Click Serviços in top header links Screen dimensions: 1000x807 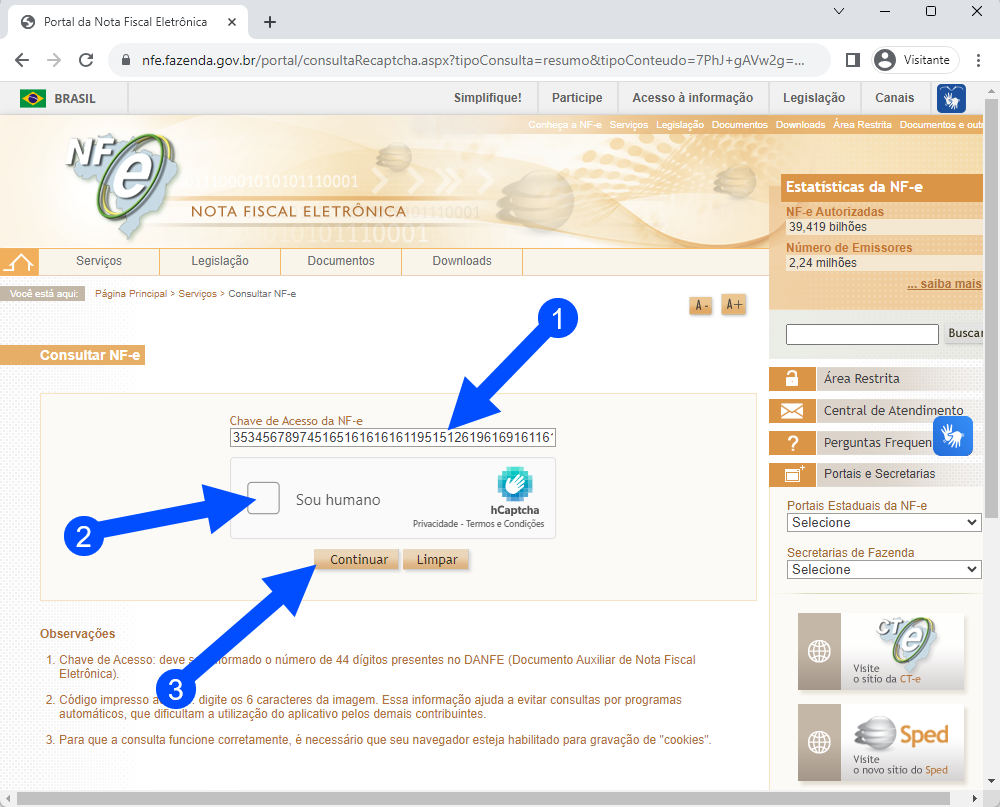629,125
